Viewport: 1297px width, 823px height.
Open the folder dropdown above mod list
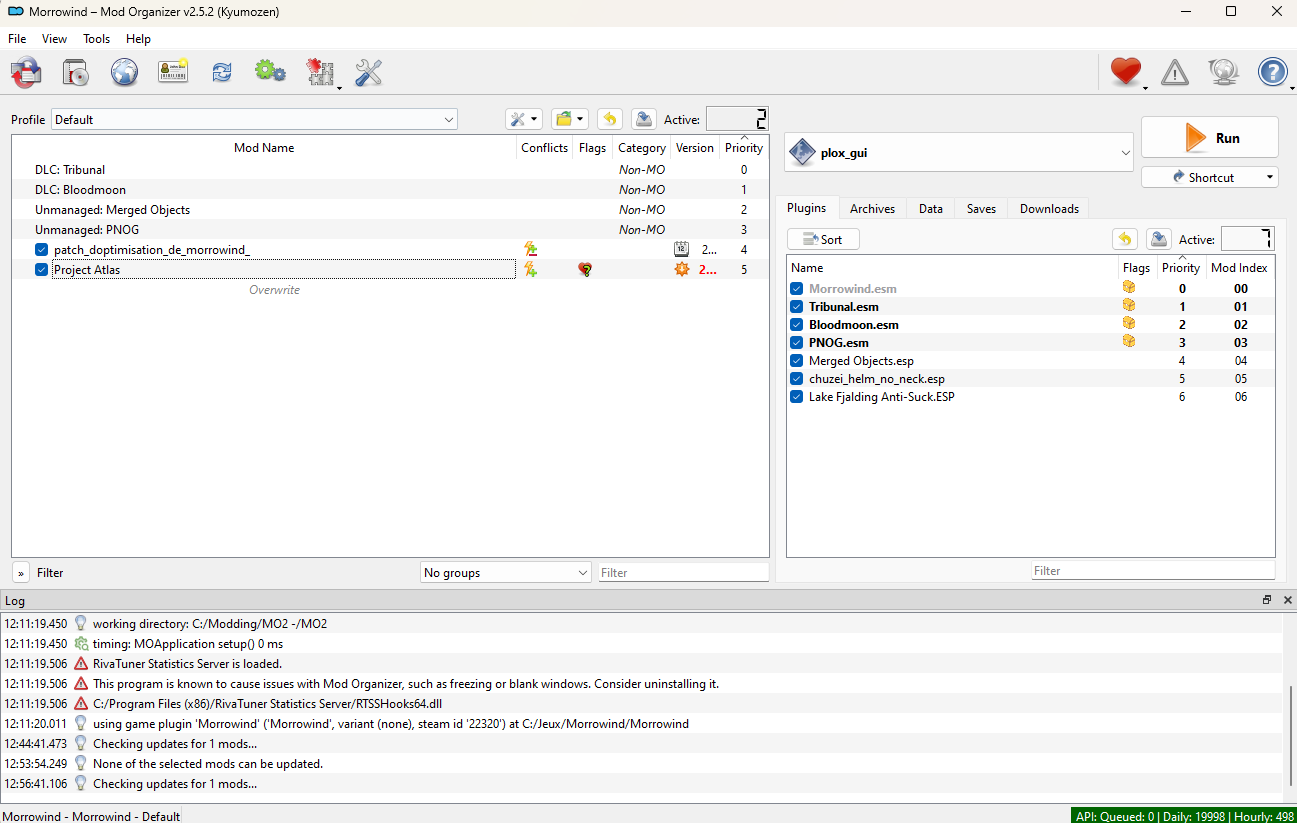tap(570, 119)
